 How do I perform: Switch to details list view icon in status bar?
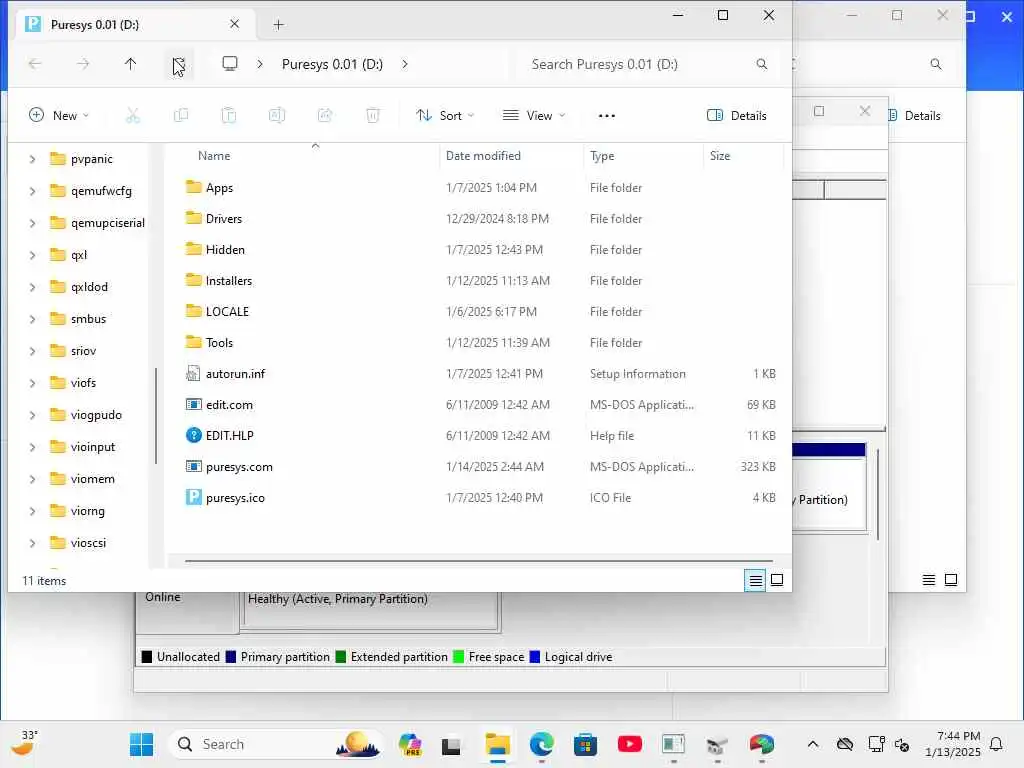[756, 580]
